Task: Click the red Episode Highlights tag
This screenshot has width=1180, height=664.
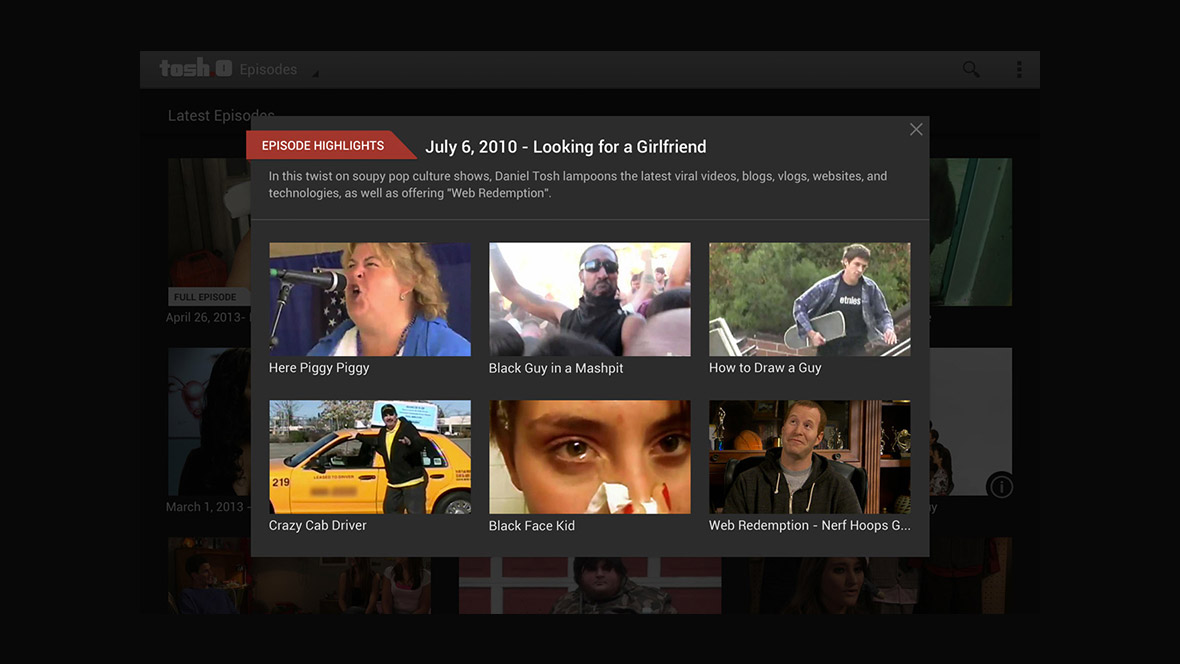Action: pos(323,146)
